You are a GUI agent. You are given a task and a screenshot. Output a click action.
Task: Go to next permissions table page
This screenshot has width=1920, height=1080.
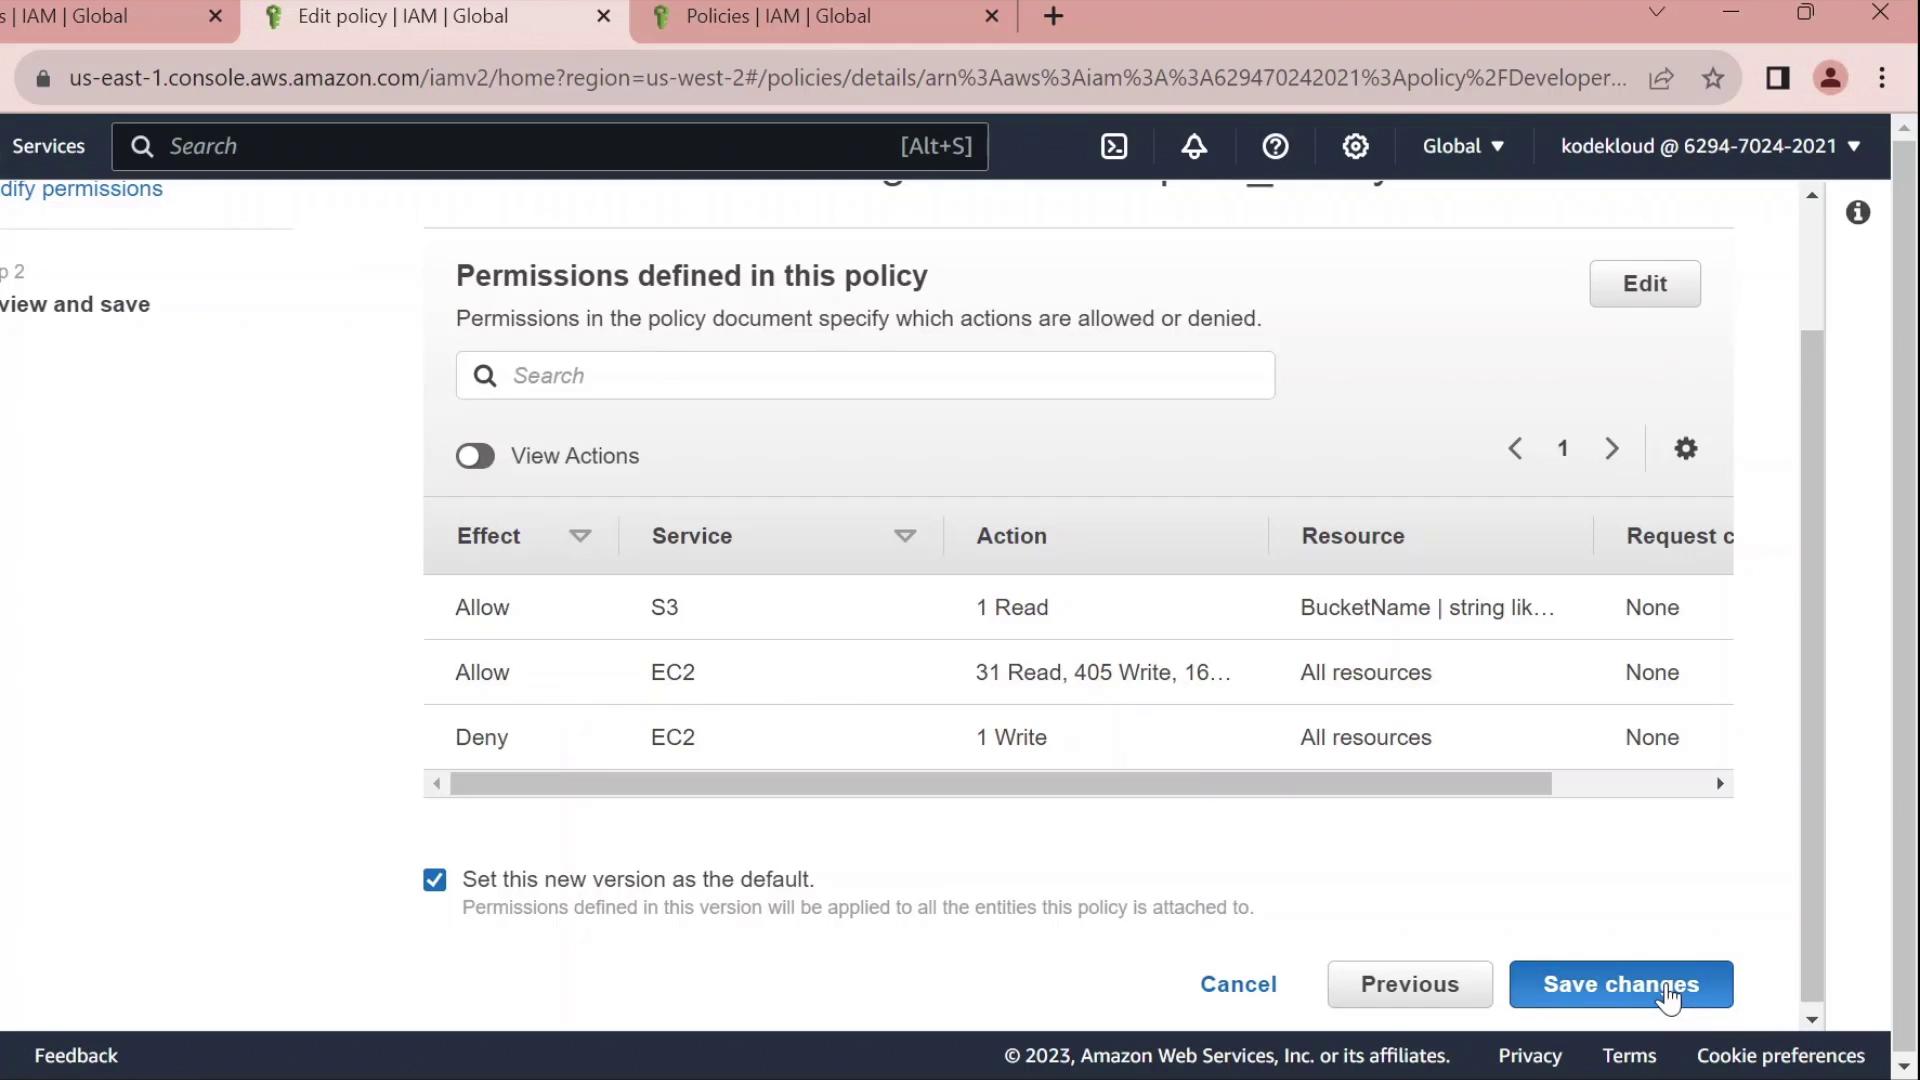1612,449
